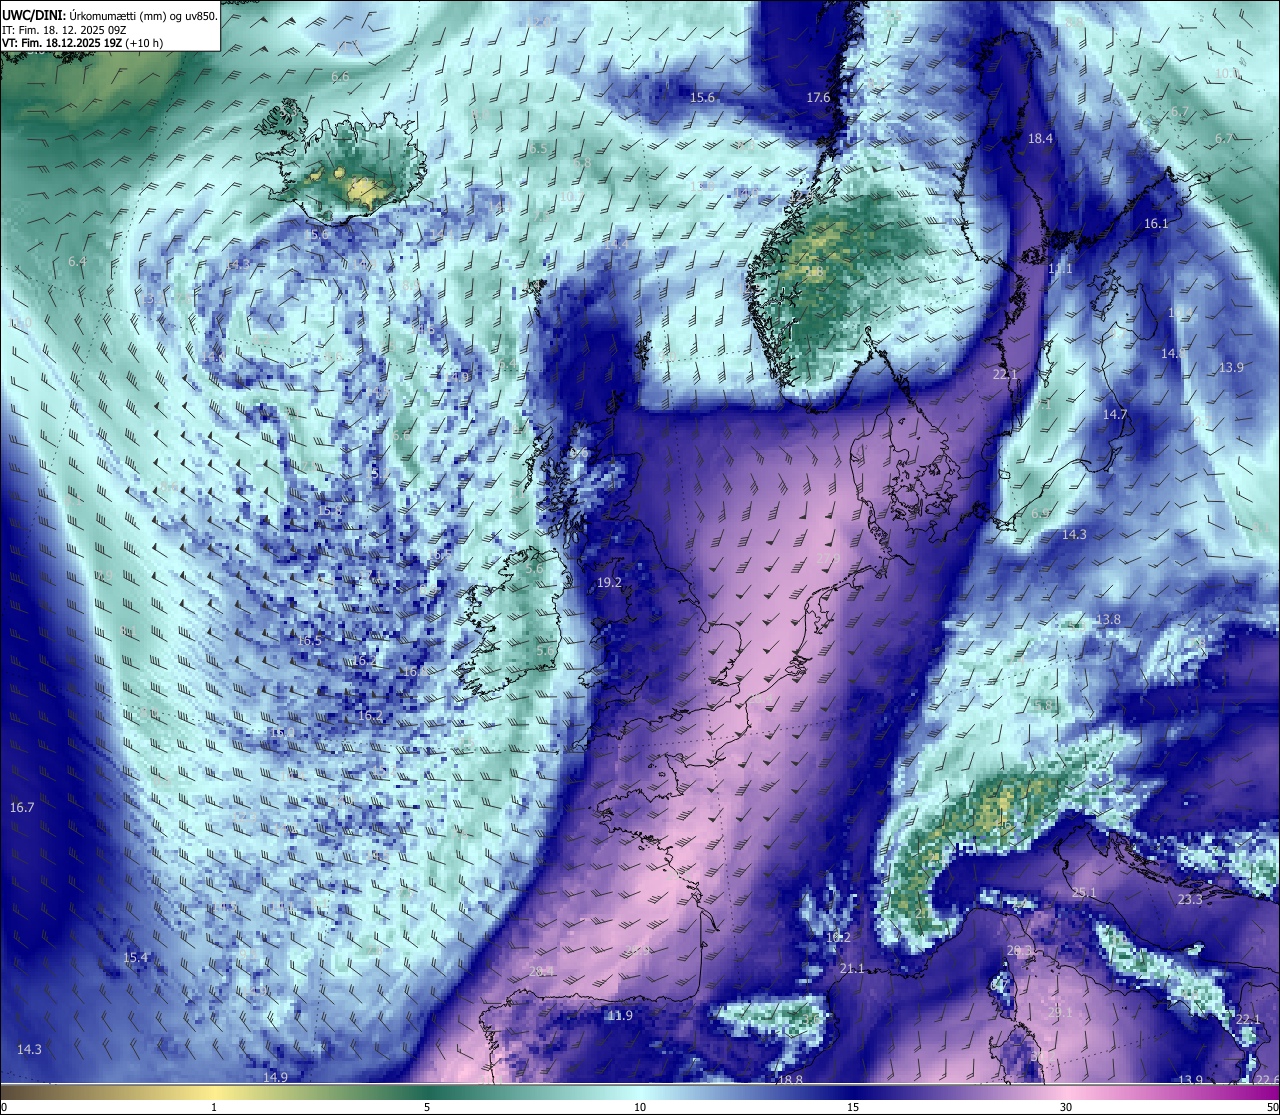
Task: Click the 14.9 value label
Action: 275,1077
